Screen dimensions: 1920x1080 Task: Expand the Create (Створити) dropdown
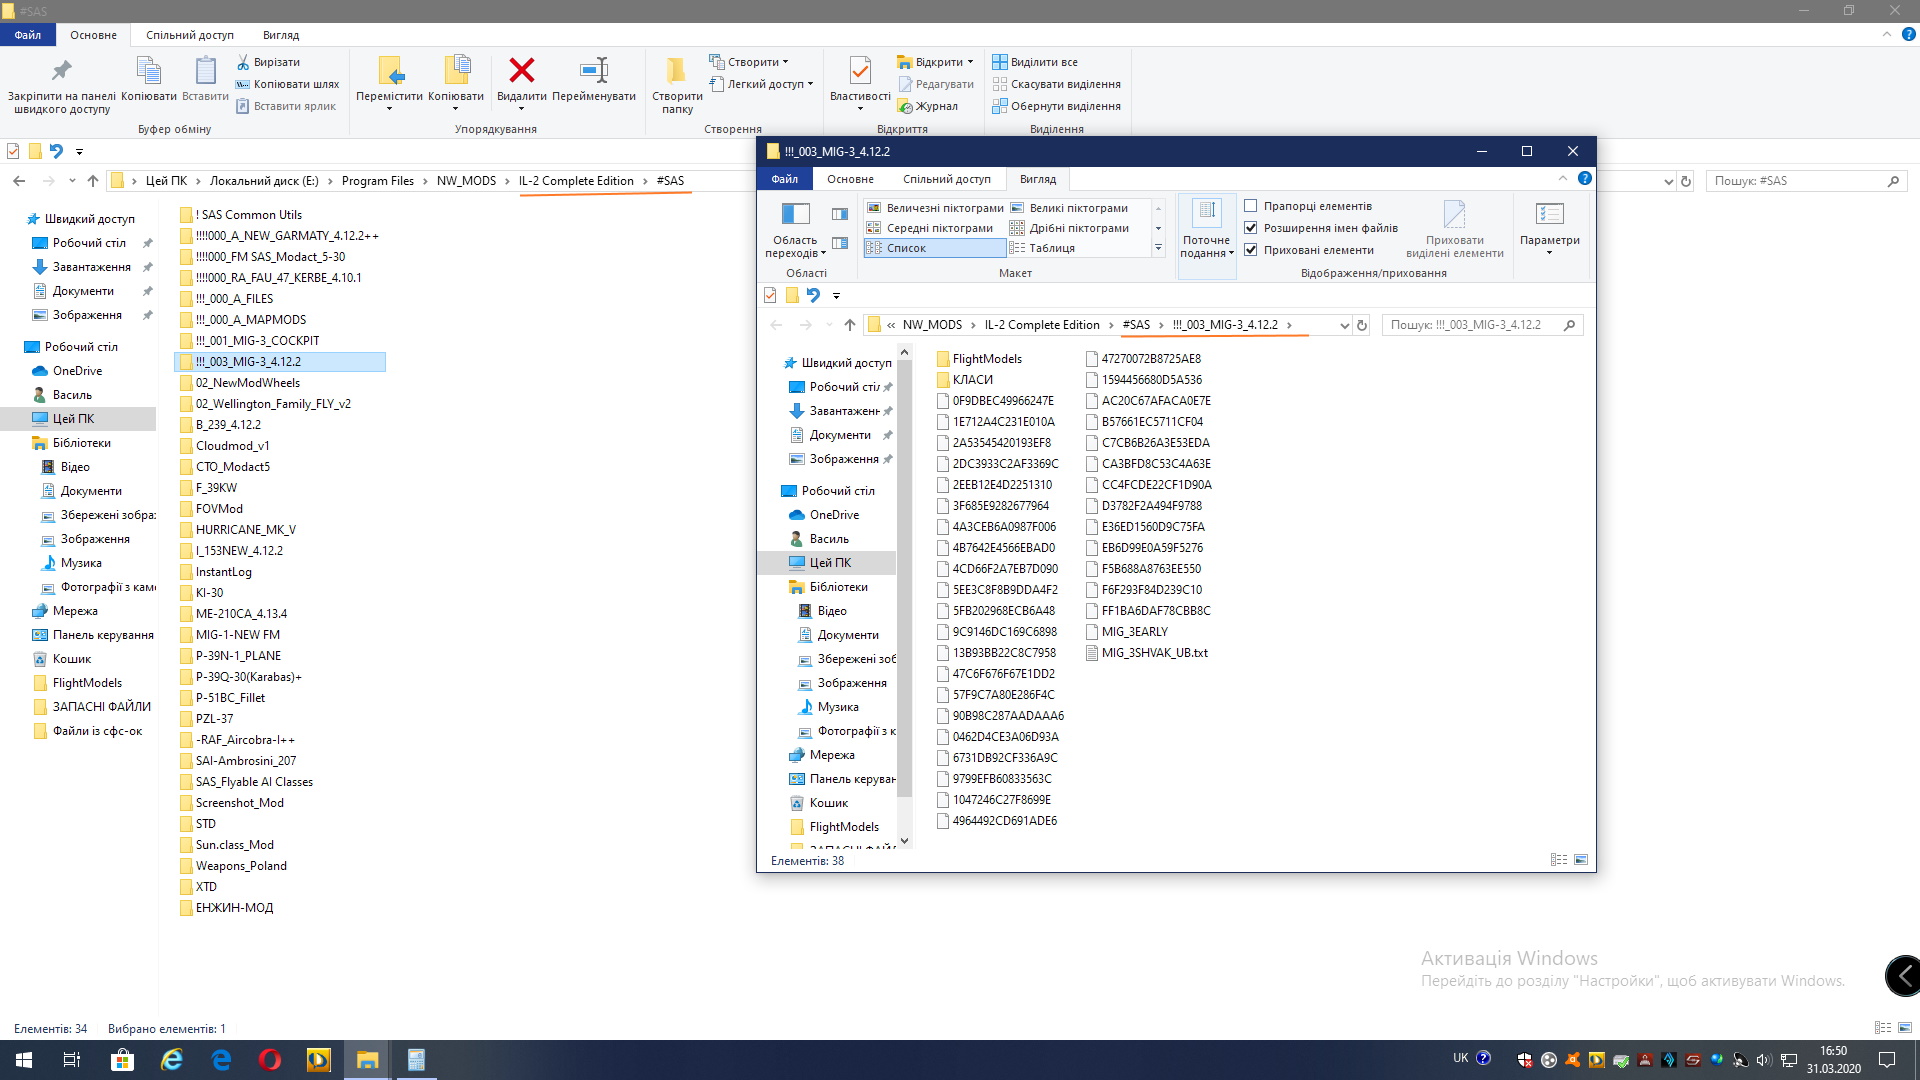(753, 62)
